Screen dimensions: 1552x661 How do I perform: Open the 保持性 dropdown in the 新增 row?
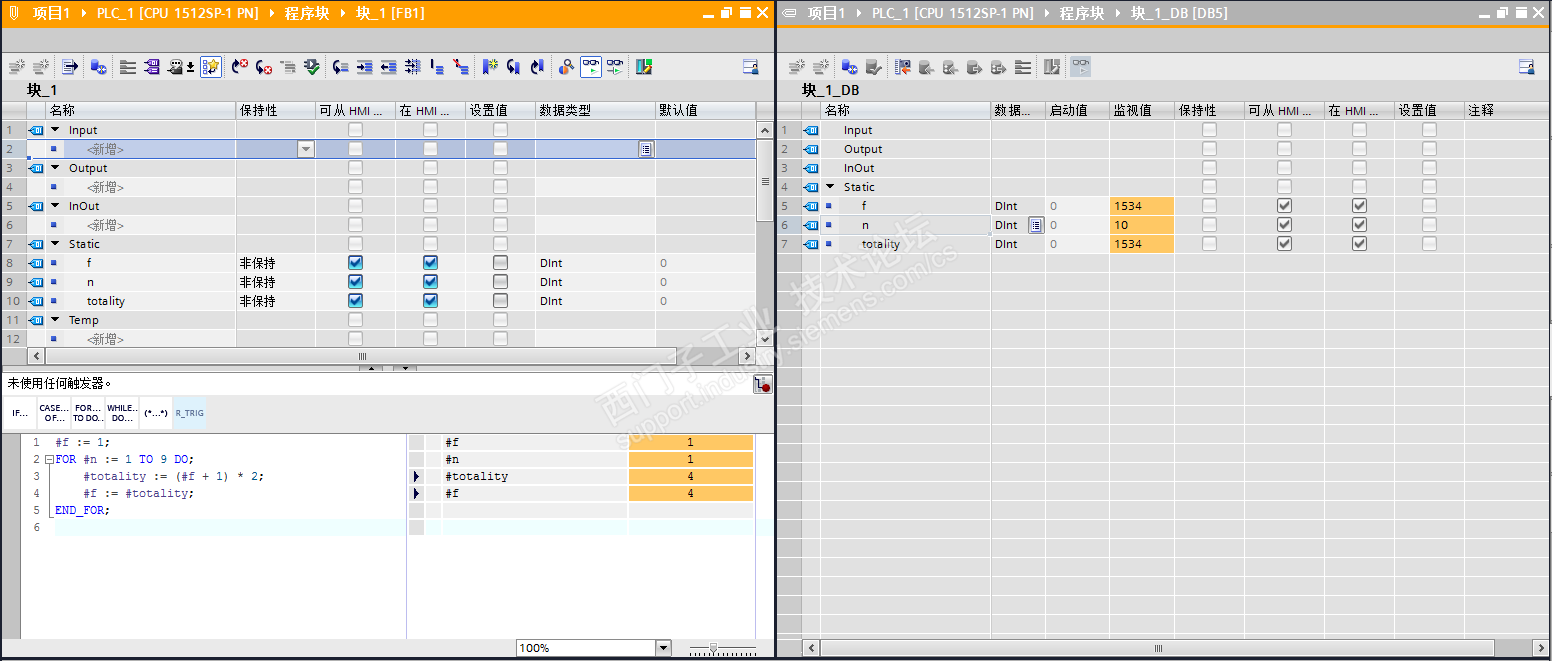coord(306,149)
